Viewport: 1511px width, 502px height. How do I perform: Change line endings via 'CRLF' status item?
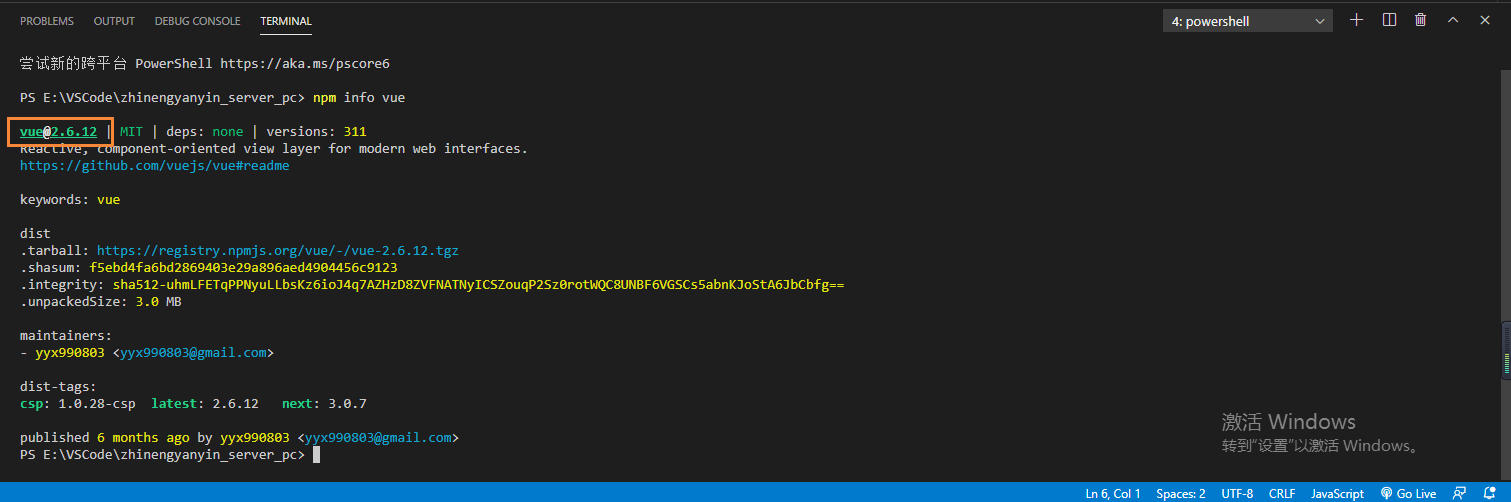click(1282, 493)
